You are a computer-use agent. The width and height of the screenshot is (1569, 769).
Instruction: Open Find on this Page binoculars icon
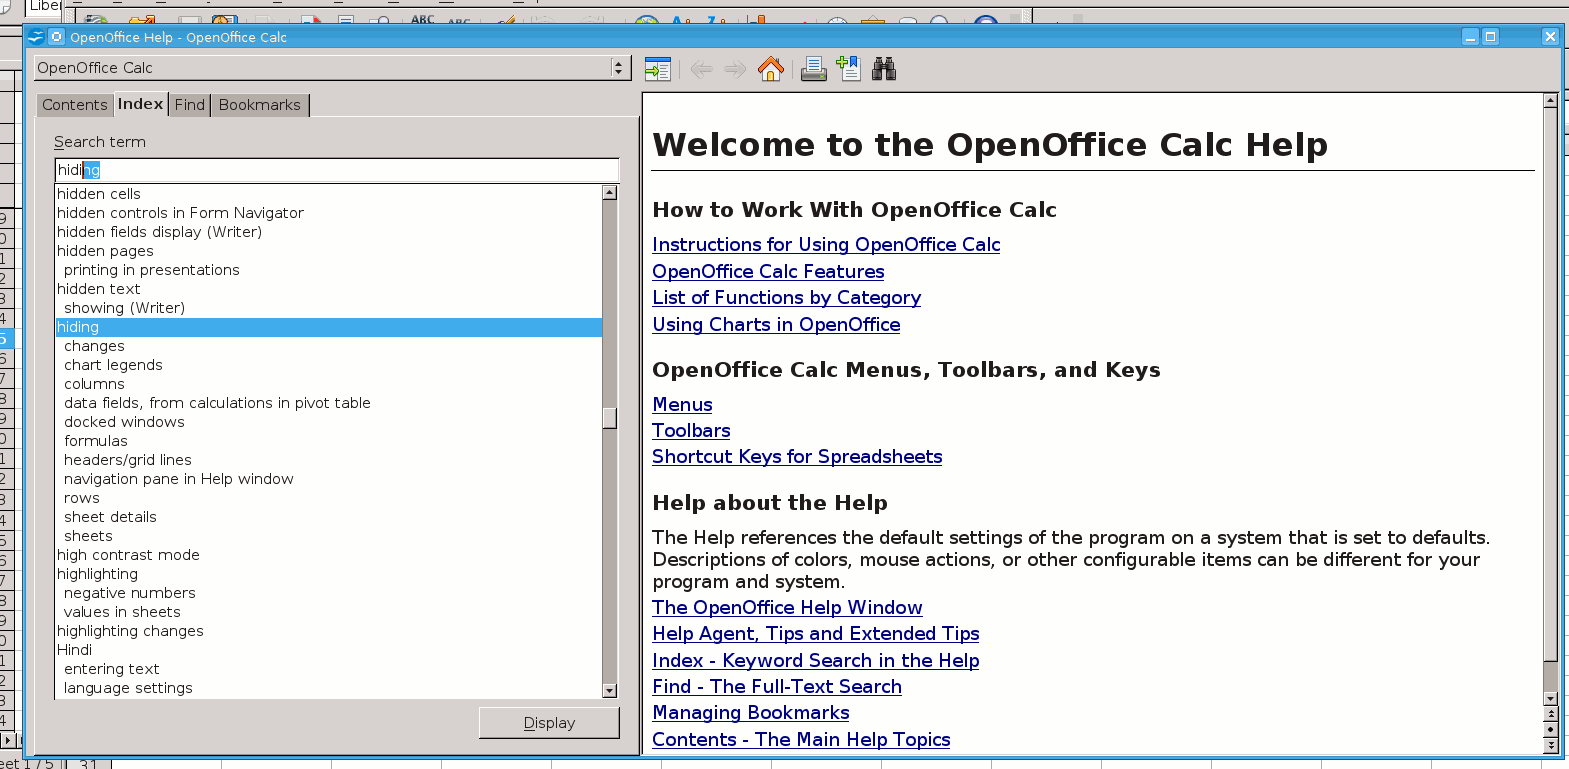tap(884, 69)
